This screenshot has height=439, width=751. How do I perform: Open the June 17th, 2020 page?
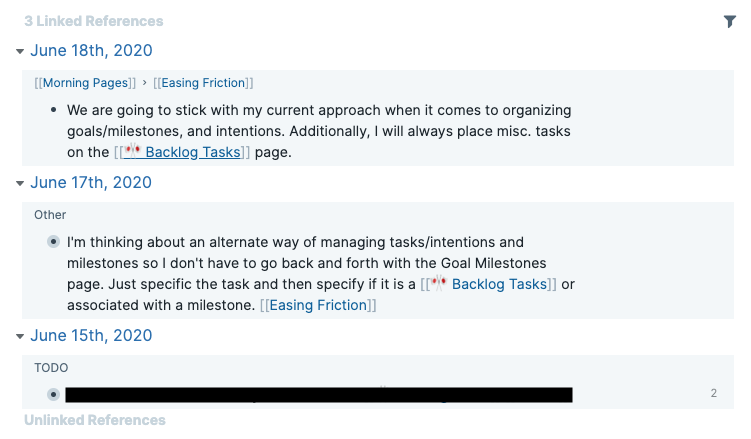tap(91, 182)
